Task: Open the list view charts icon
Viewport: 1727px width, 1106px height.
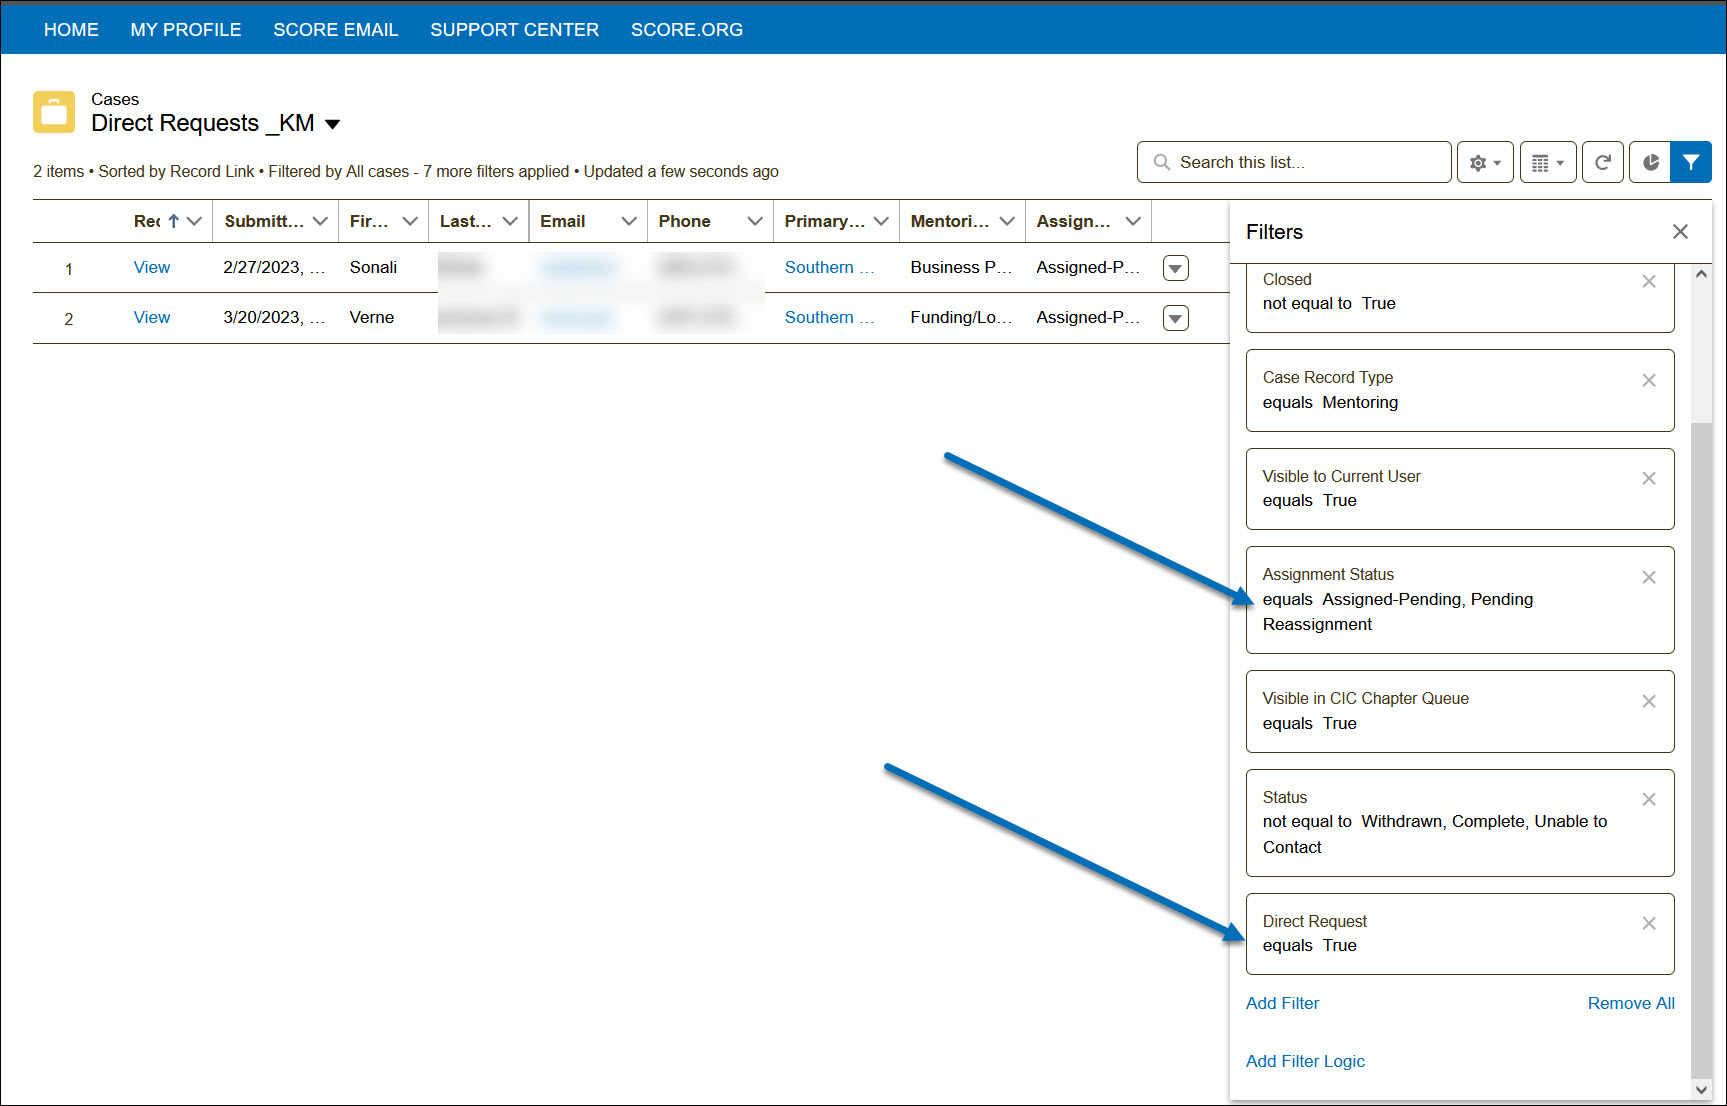Action: click(1650, 162)
